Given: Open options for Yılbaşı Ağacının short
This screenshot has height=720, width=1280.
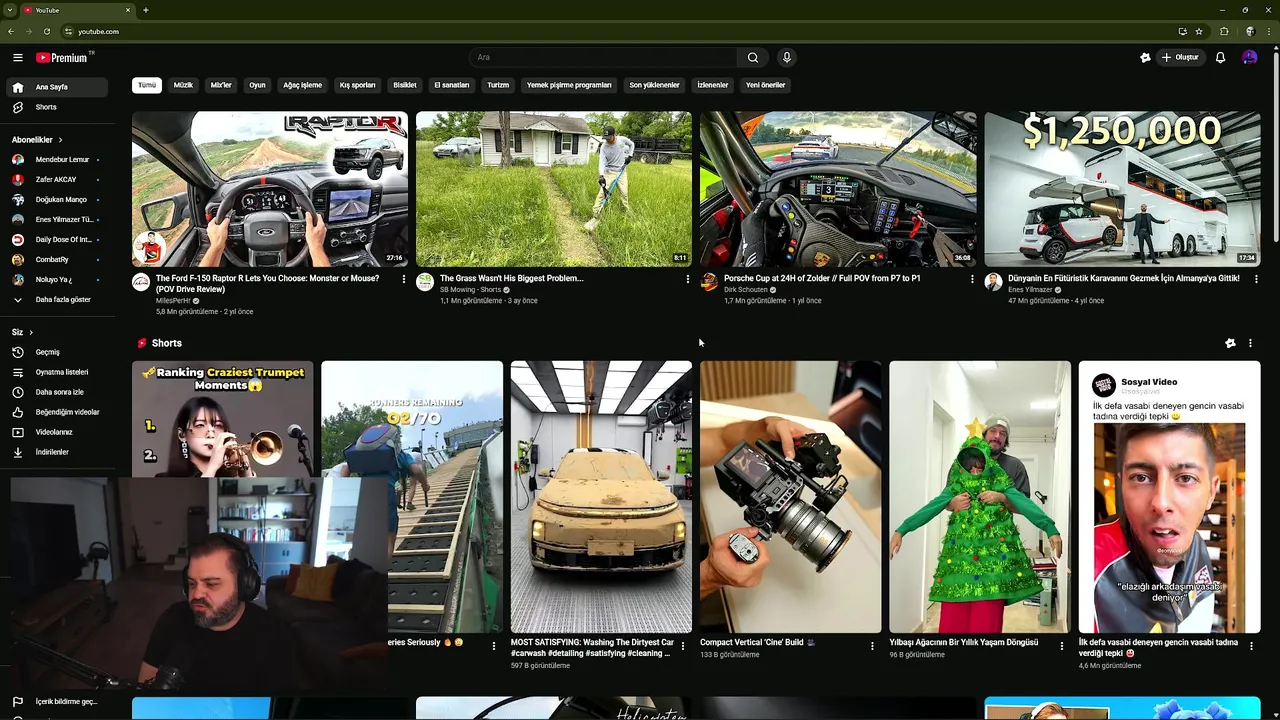Looking at the screenshot, I should coord(1062,646).
